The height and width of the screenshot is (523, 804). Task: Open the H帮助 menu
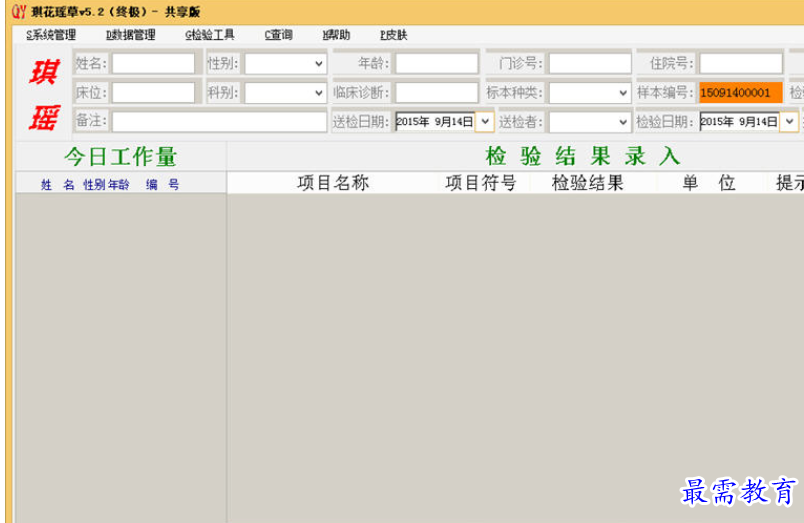click(336, 35)
